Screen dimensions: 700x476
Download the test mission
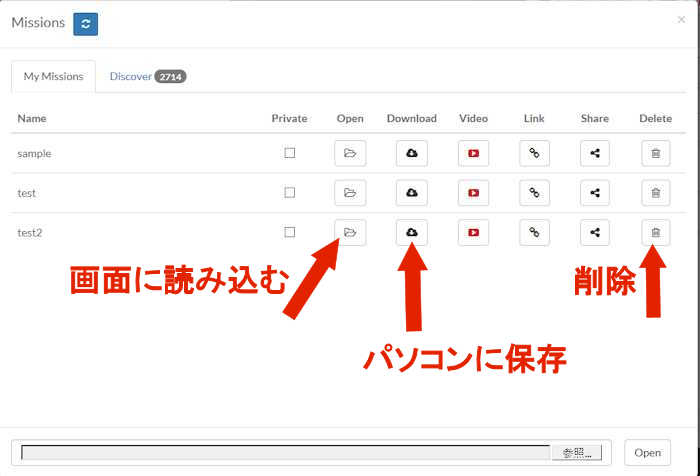pos(411,193)
